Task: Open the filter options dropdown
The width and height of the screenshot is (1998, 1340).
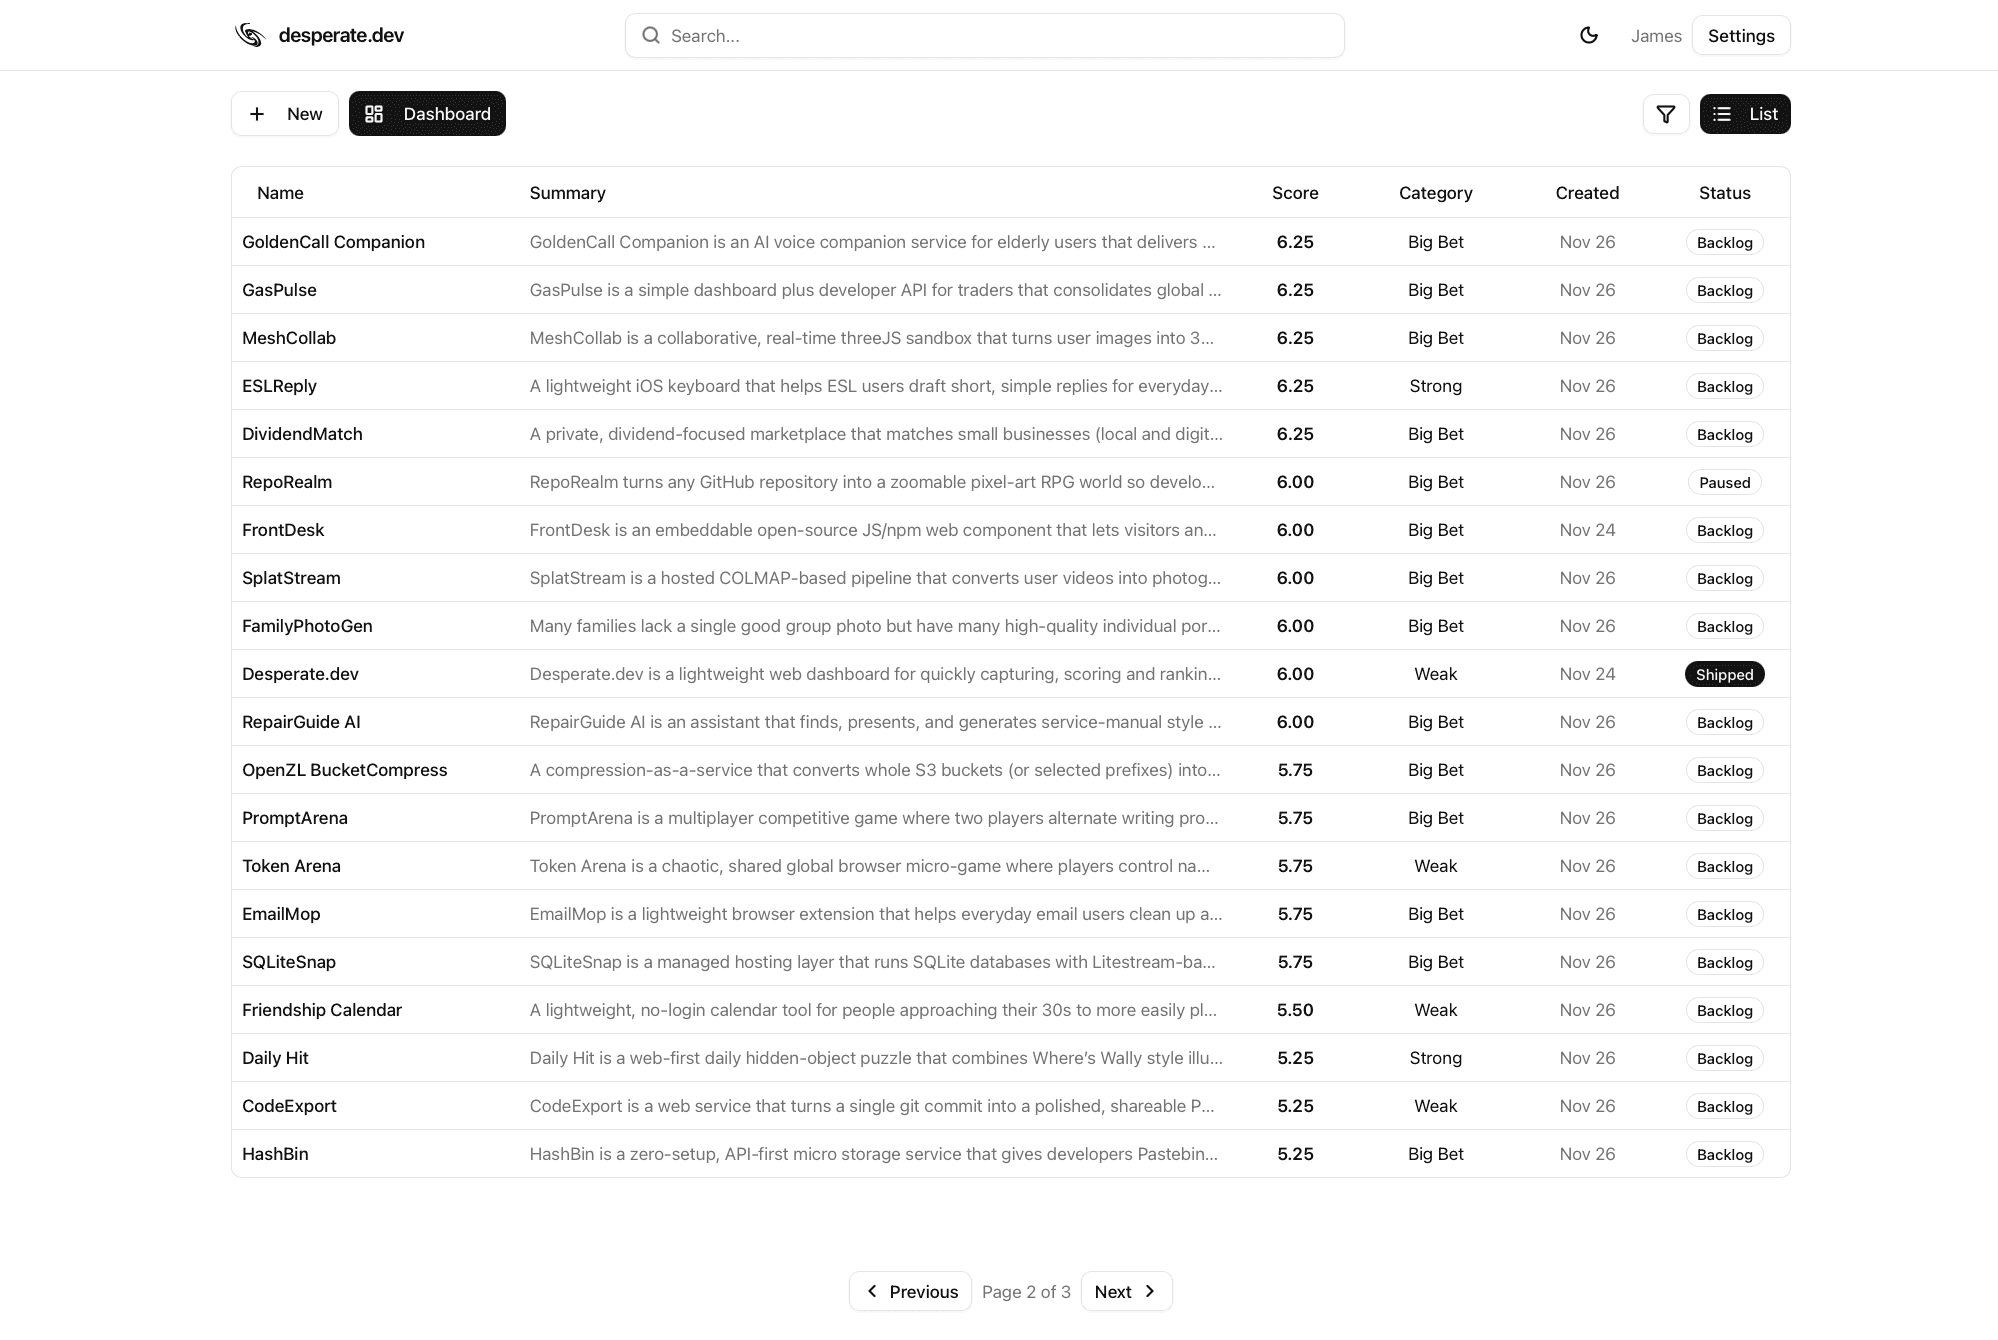Action: tap(1666, 114)
